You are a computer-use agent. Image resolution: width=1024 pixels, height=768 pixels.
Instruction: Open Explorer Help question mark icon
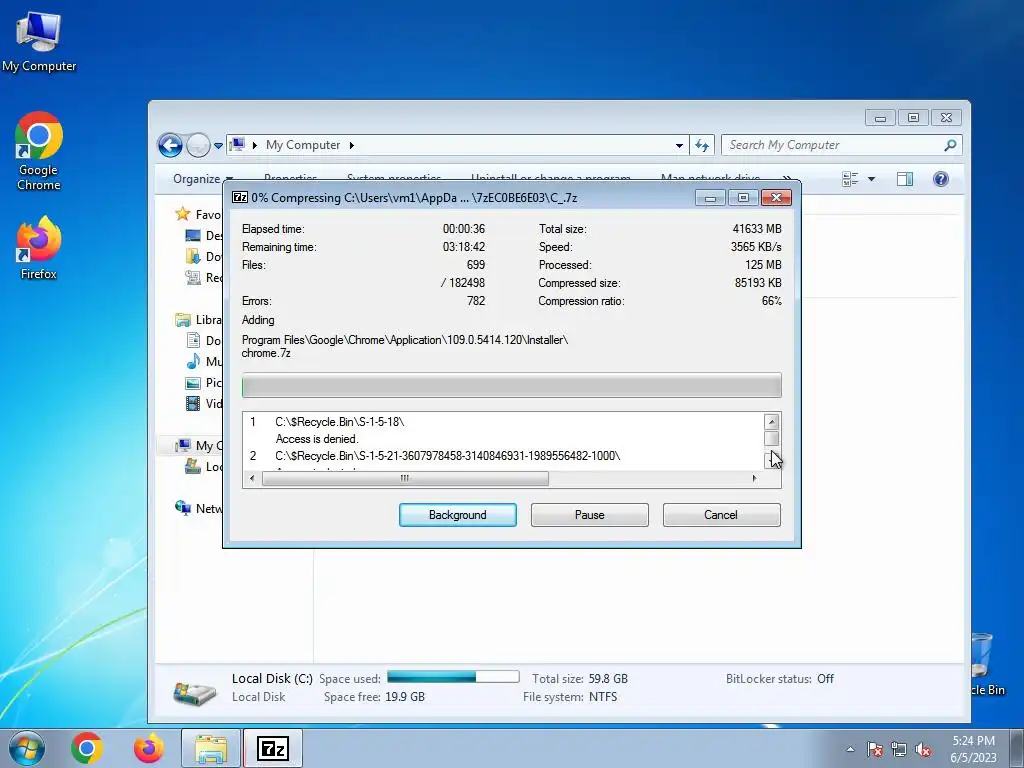point(940,179)
